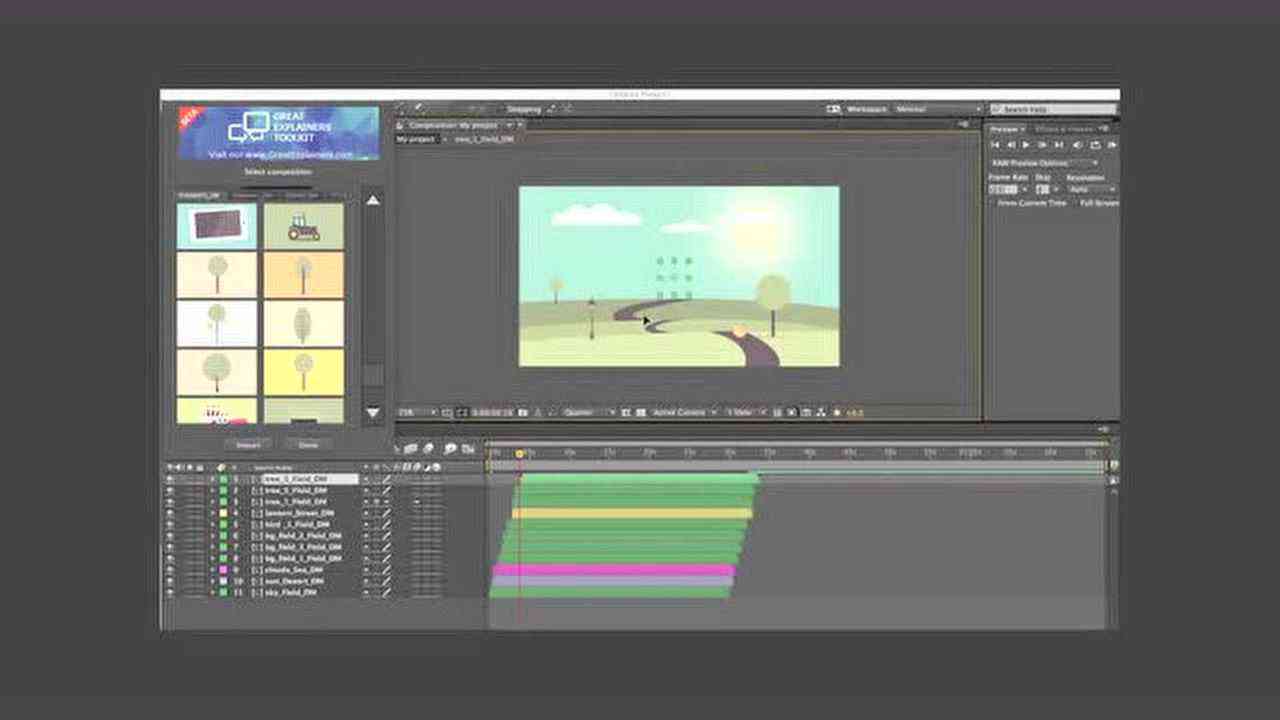Expand the lantern_Street_DM layer properties
Screen dimensions: 1280x720
(212, 513)
